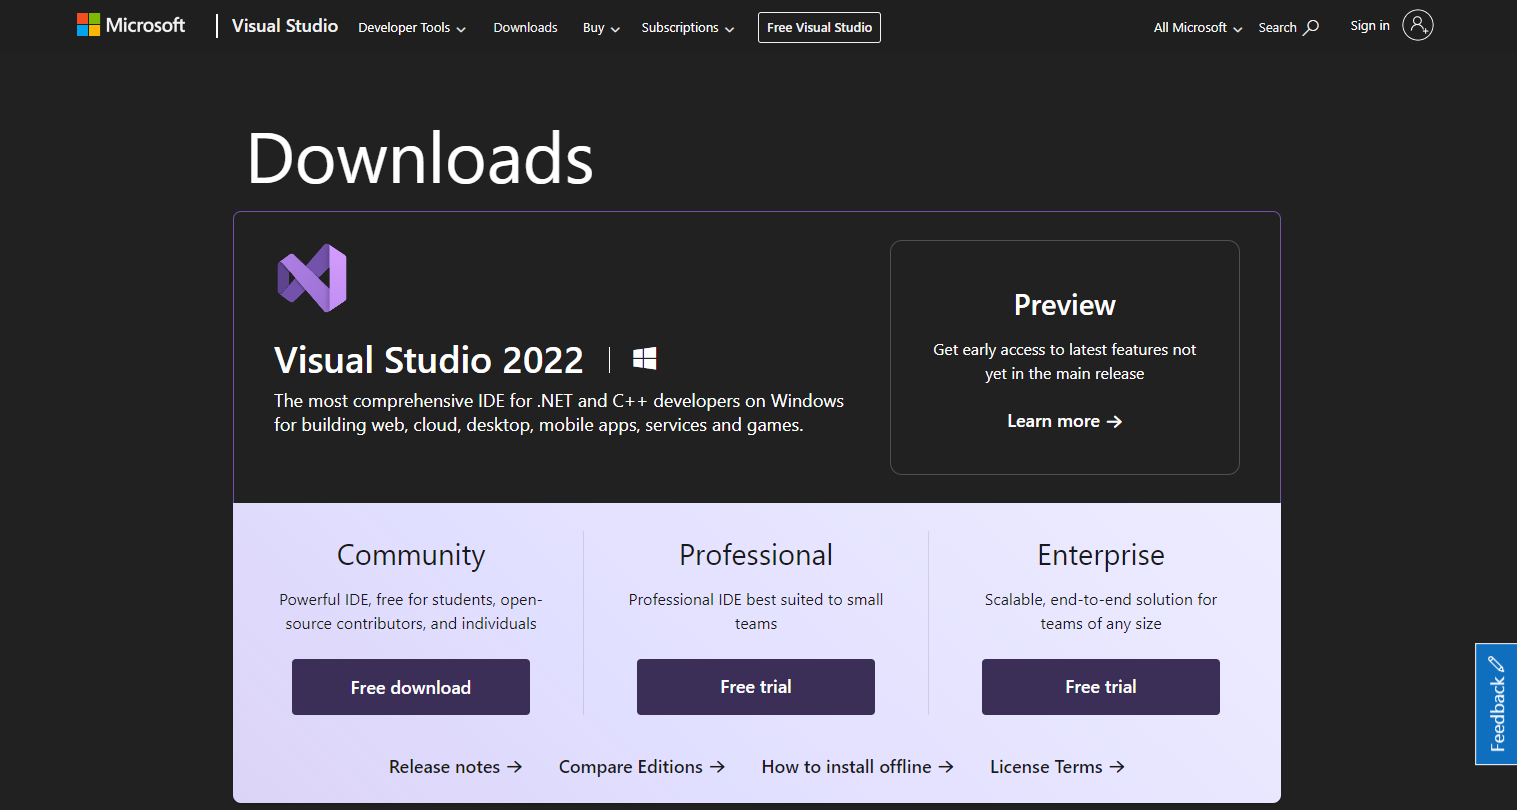Click the Search magnifier icon
The image size is (1517, 810).
pos(1311,27)
